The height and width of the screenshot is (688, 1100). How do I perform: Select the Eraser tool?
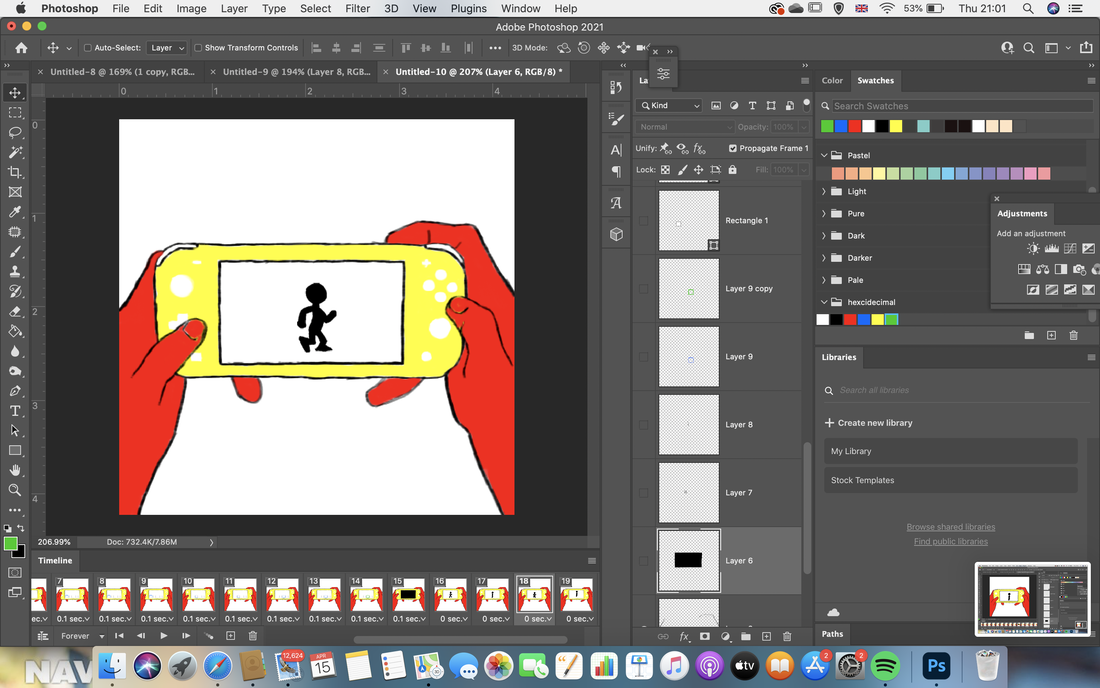click(x=15, y=311)
